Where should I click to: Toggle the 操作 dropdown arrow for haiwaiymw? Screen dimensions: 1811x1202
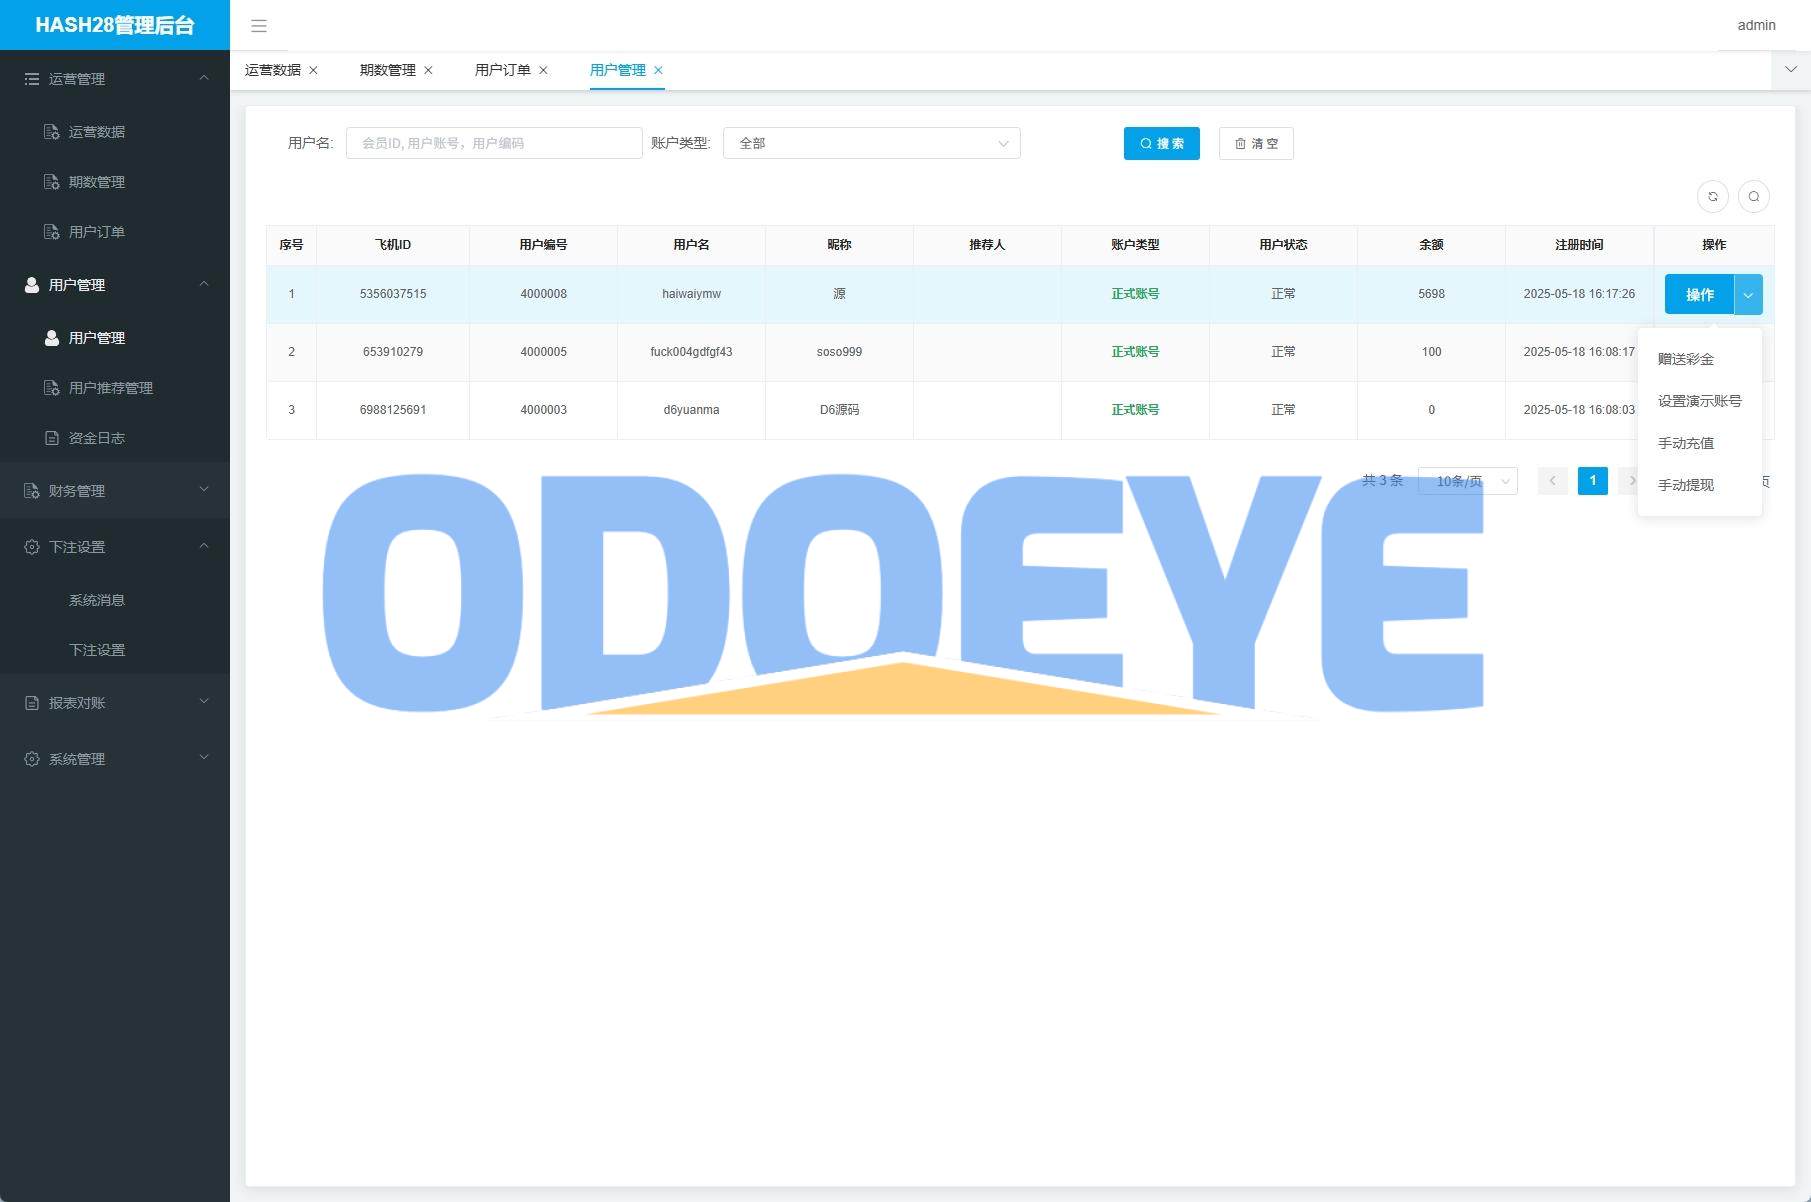[1748, 294]
